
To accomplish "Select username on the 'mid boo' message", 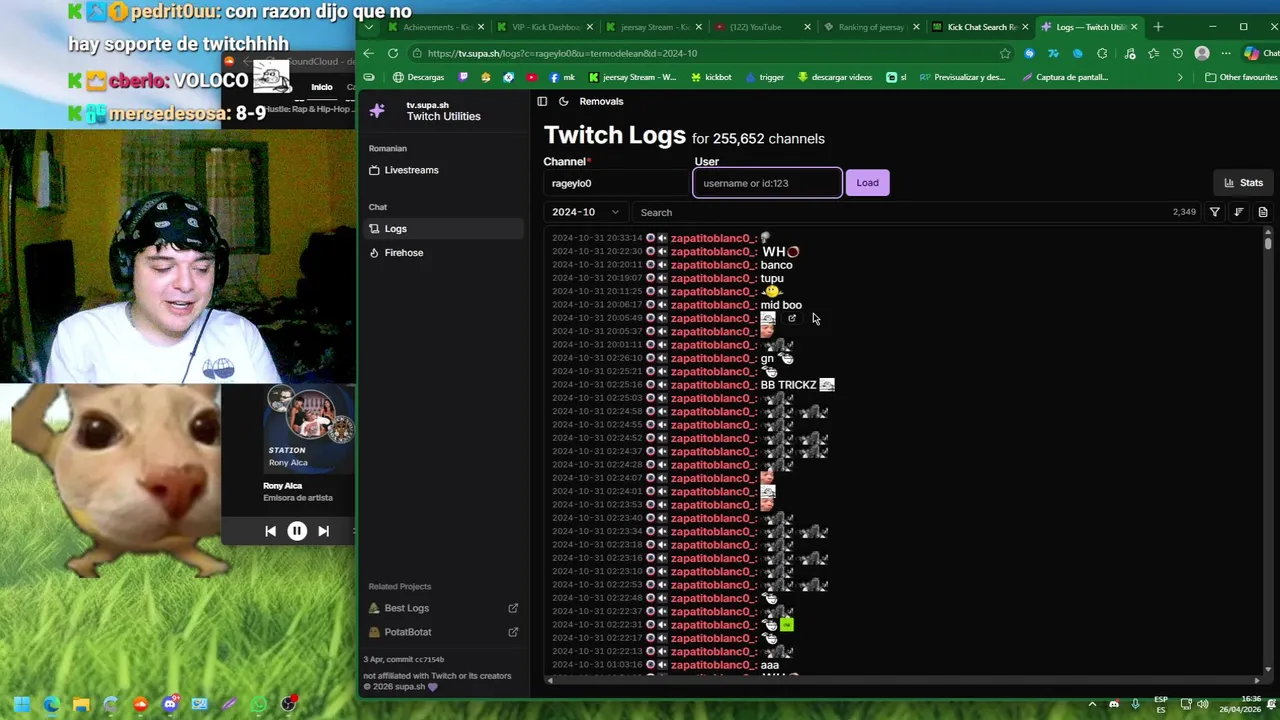I will pyautogui.click(x=713, y=305).
